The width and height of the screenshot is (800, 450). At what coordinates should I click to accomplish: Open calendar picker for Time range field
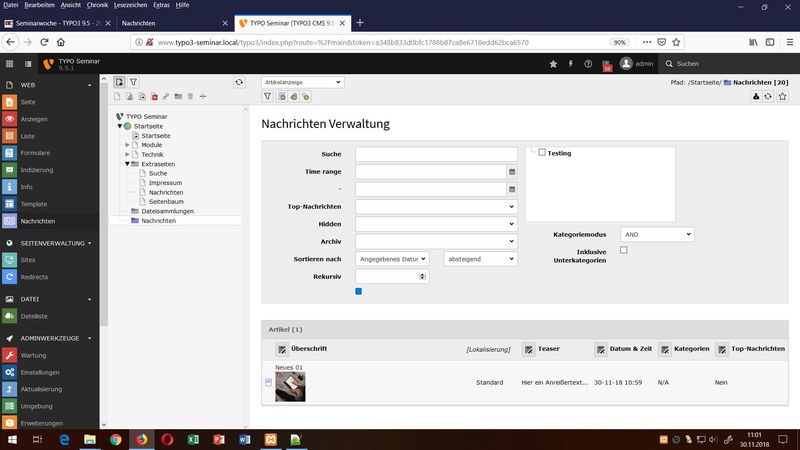511,171
